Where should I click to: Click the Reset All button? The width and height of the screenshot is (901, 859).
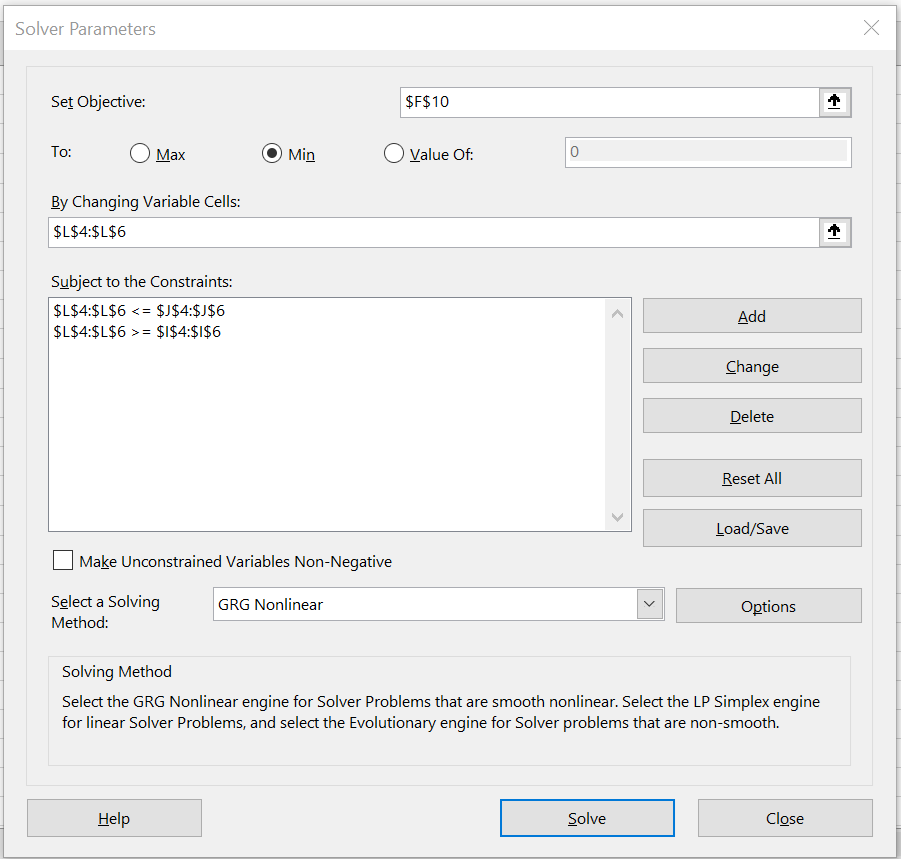coord(752,478)
